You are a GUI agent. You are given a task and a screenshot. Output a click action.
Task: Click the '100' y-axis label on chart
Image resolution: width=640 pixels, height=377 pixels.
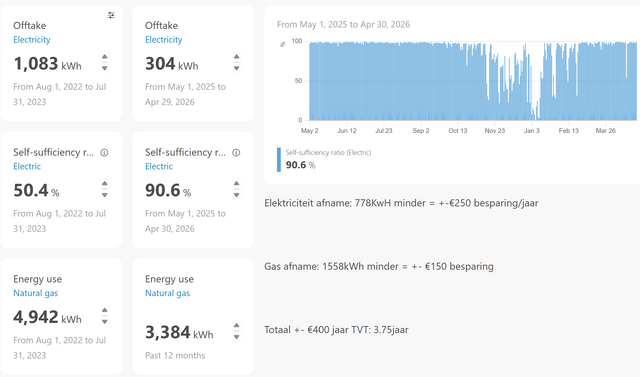(x=297, y=41)
